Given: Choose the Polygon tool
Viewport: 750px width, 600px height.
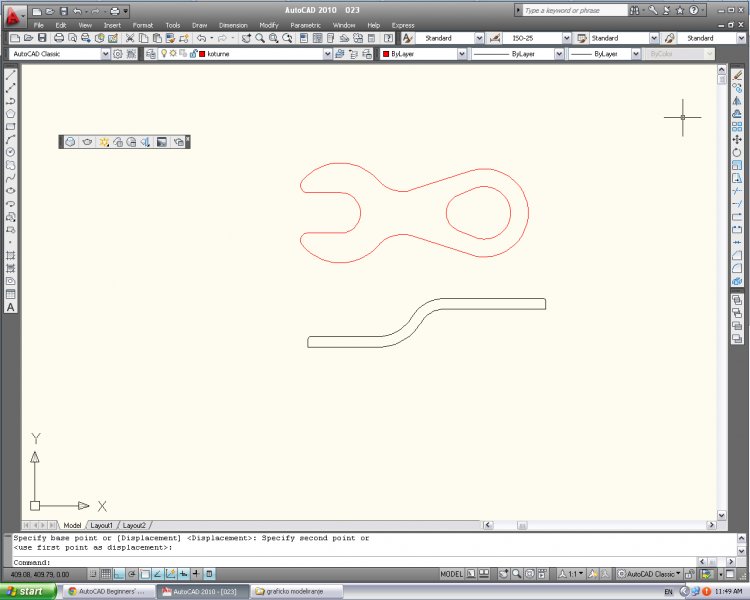Looking at the screenshot, I should pyautogui.click(x=11, y=114).
